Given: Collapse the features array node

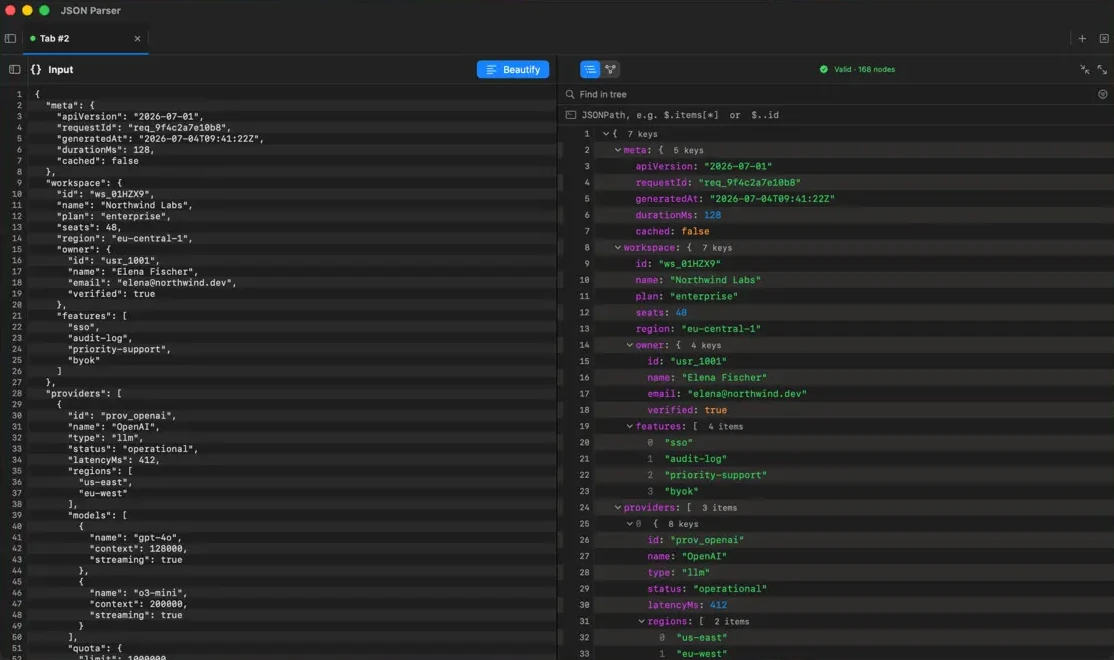Looking at the screenshot, I should 629,426.
